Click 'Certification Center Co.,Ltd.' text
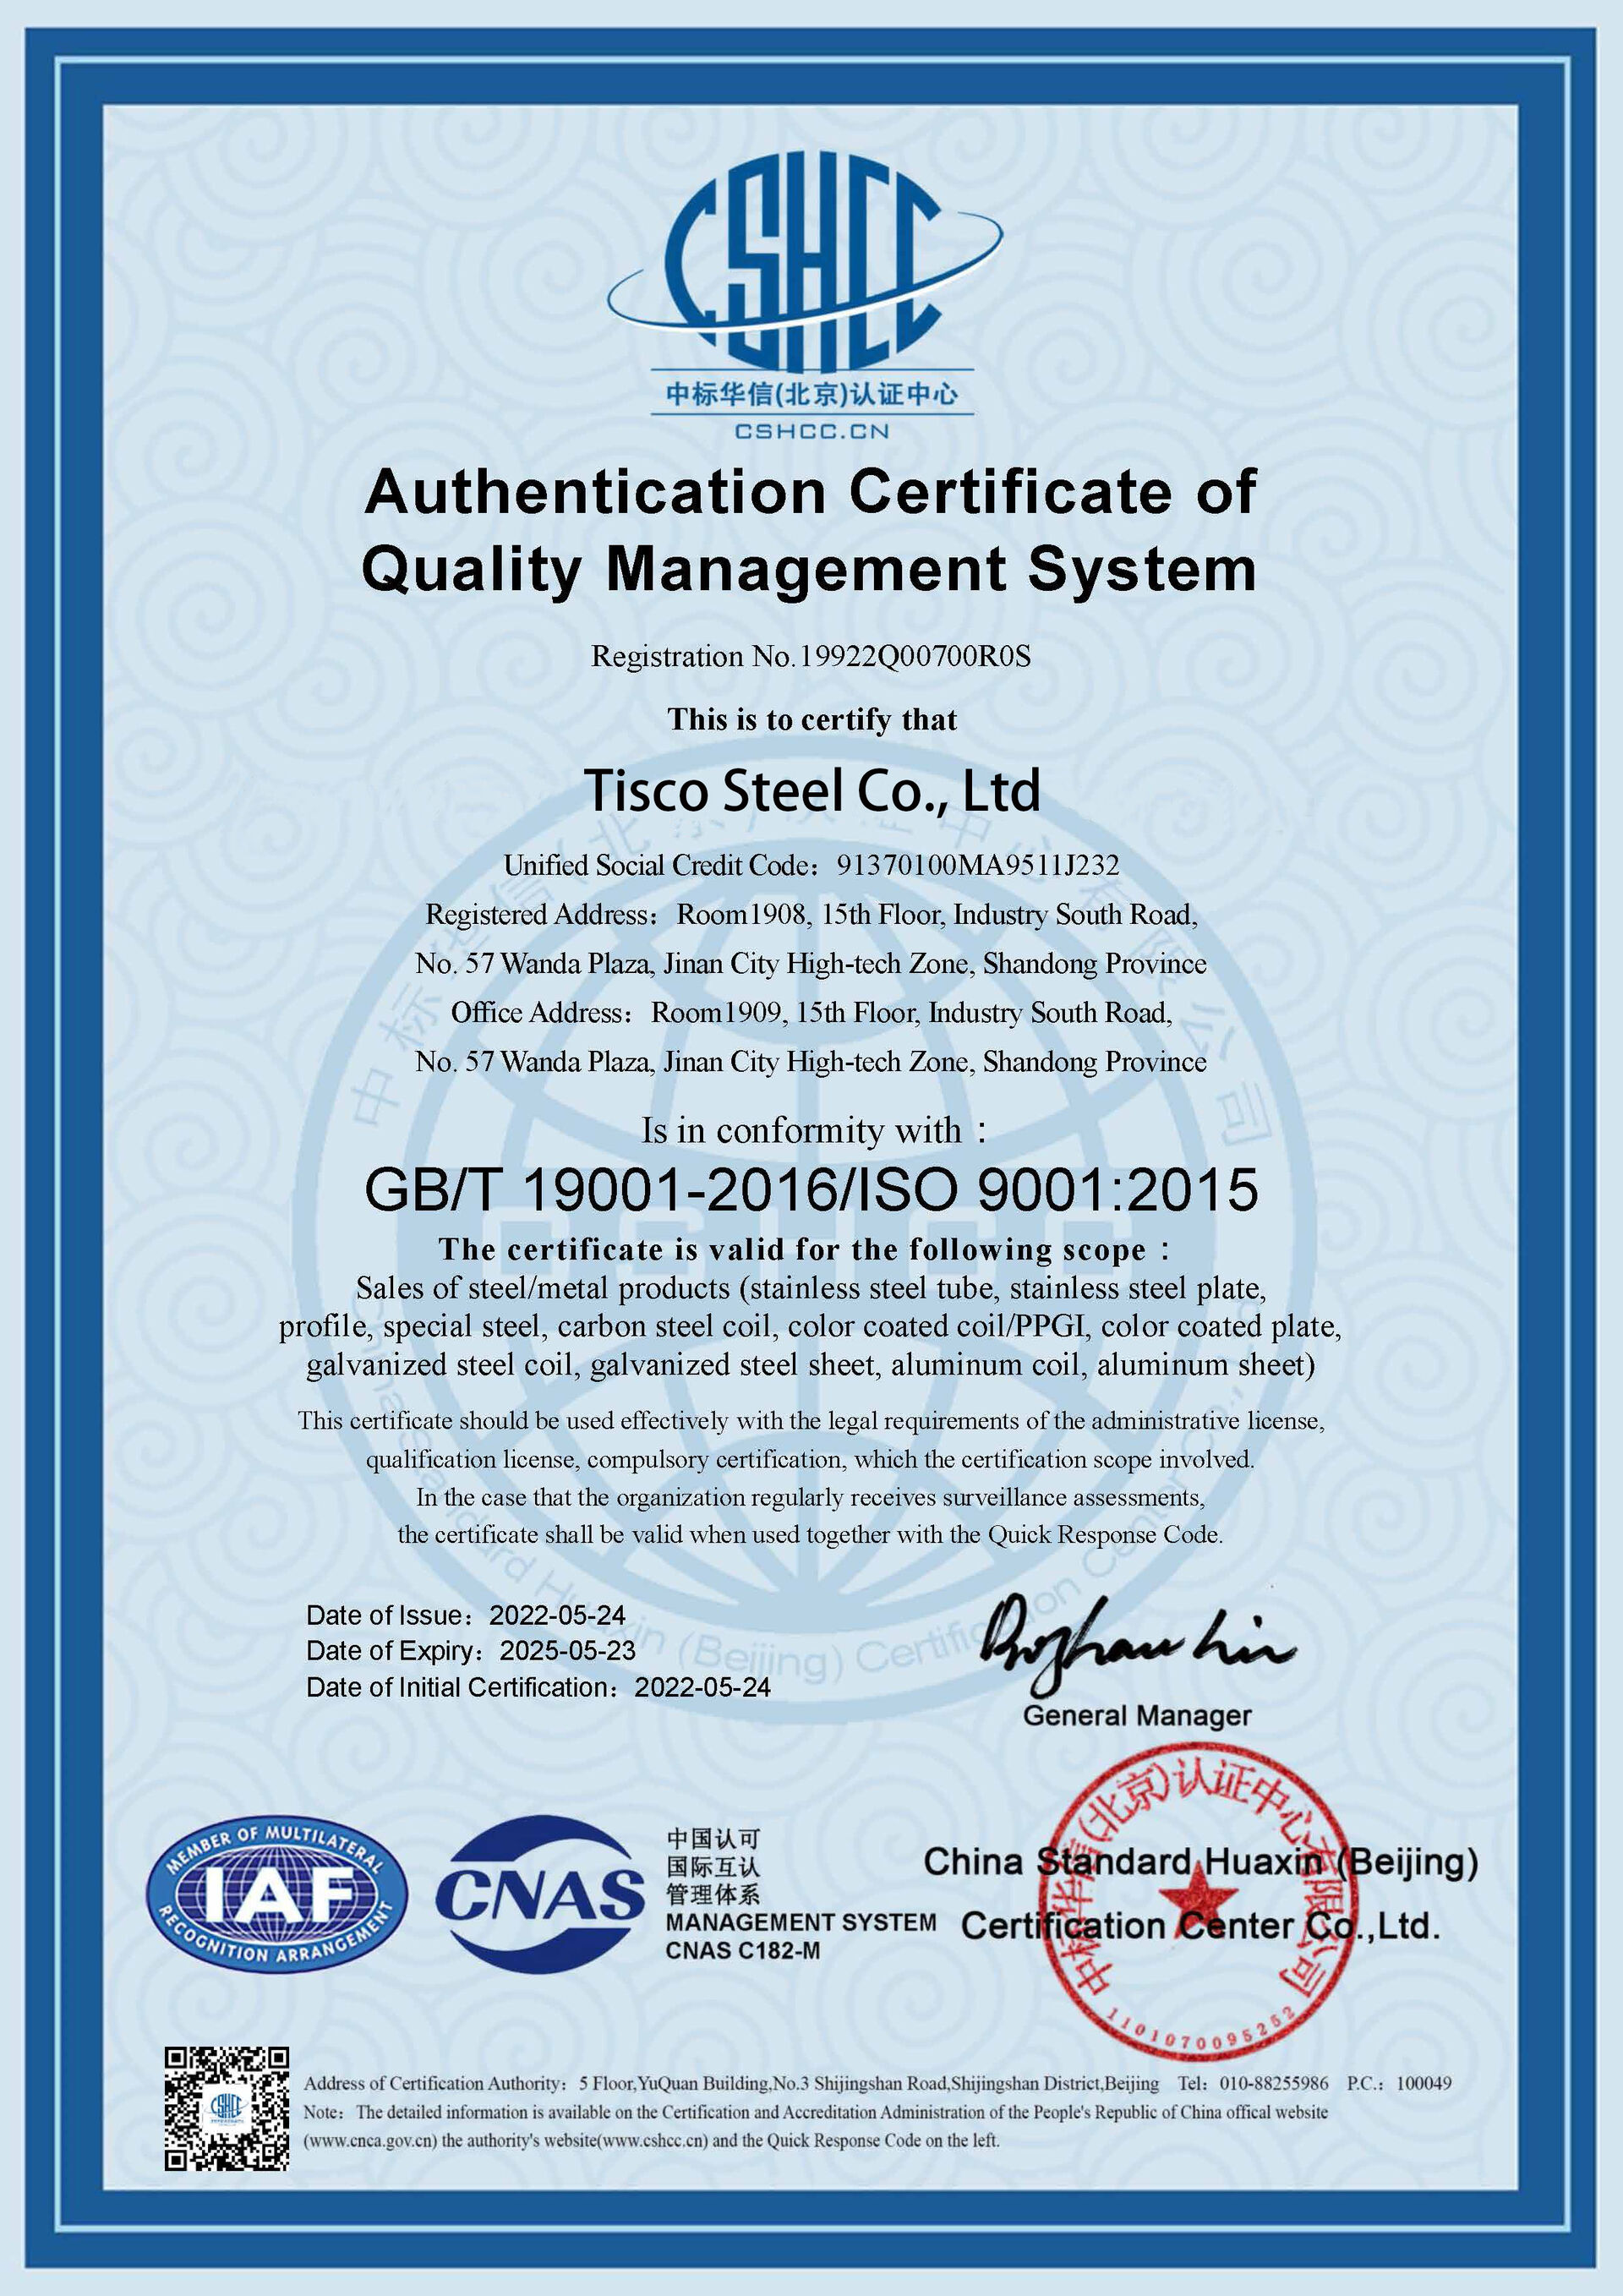Screen dimensions: 1623x2296 click(1200, 1926)
